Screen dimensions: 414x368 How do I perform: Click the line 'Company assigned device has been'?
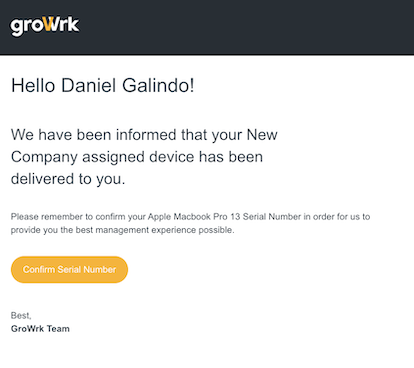pyautogui.click(x=137, y=157)
